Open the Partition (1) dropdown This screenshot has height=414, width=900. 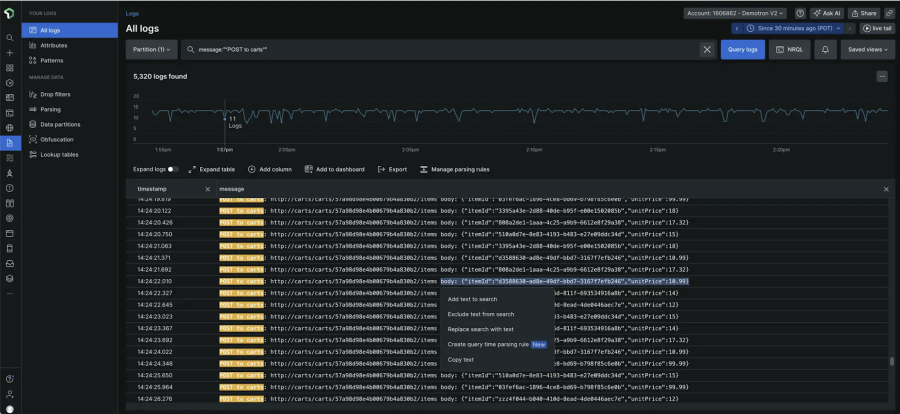[152, 50]
